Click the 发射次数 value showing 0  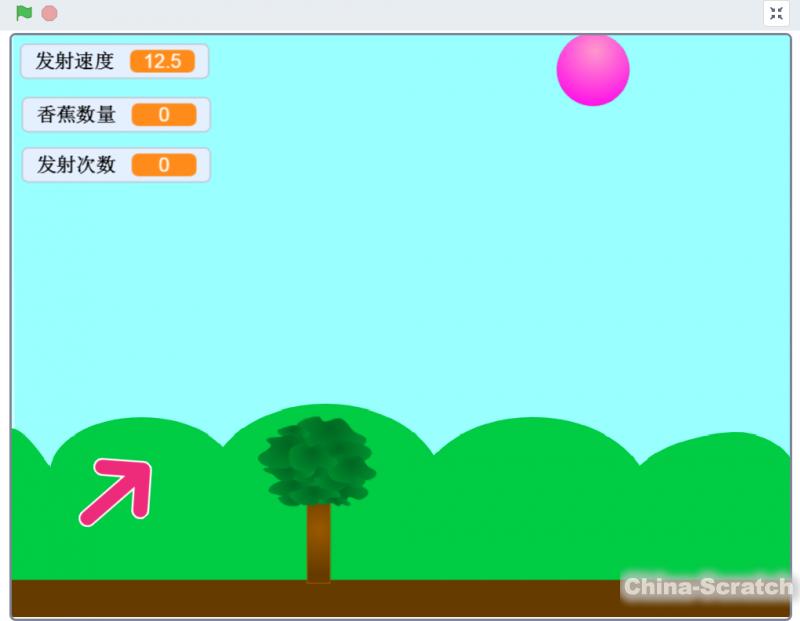click(x=164, y=165)
